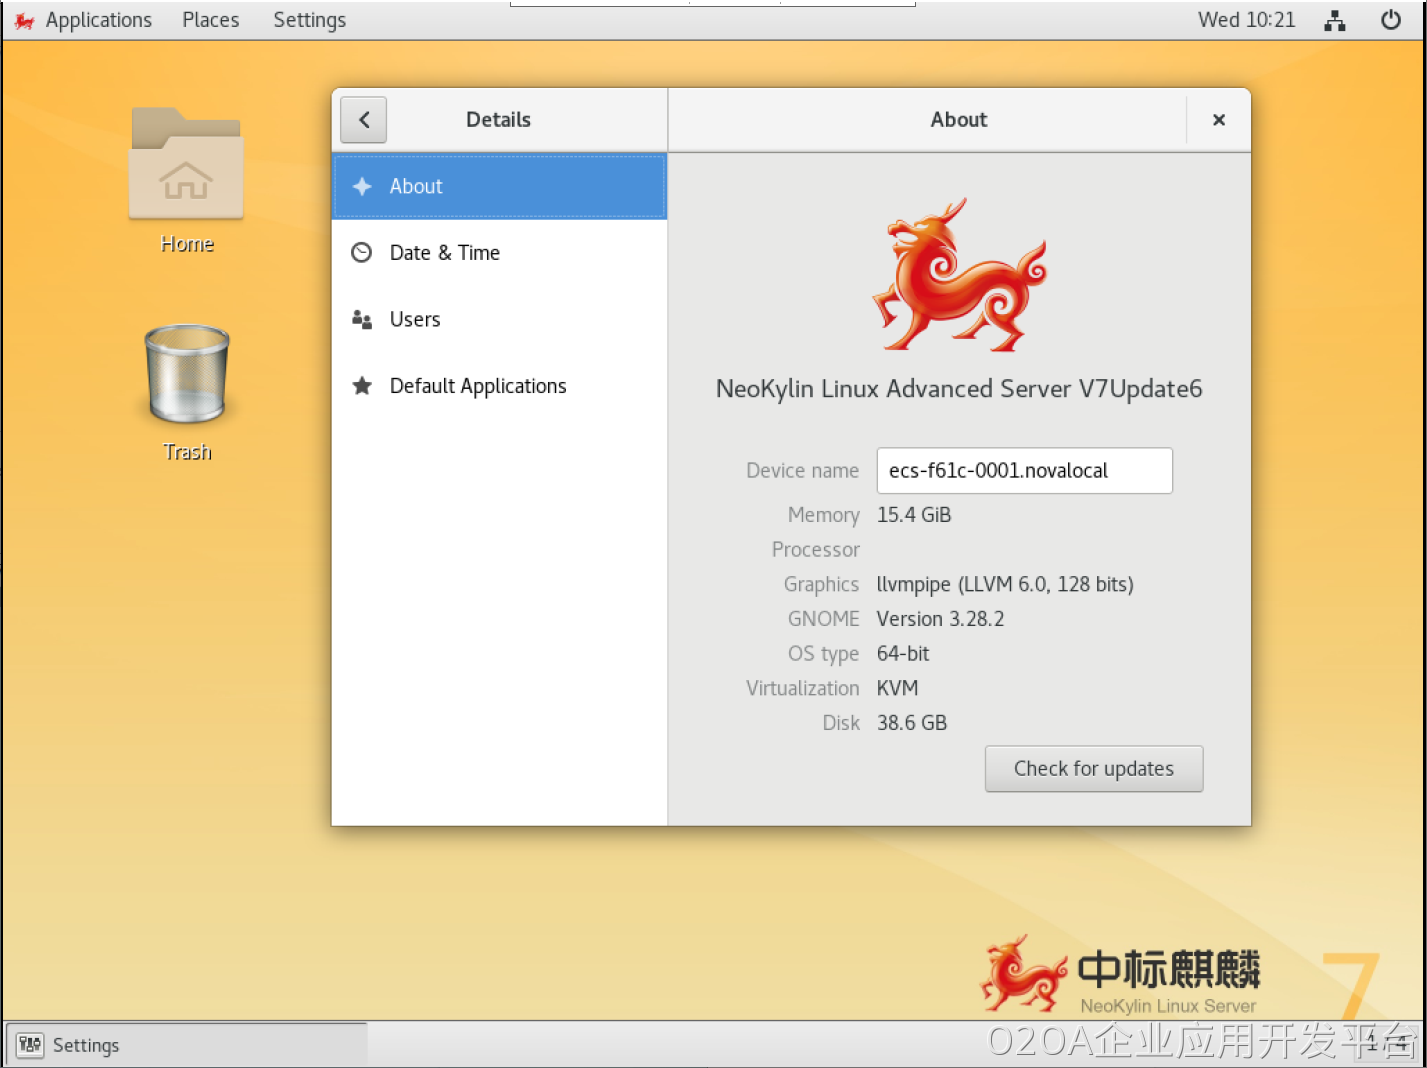Open the Applications menu
Screen dimensions: 1427x1068
(98, 20)
